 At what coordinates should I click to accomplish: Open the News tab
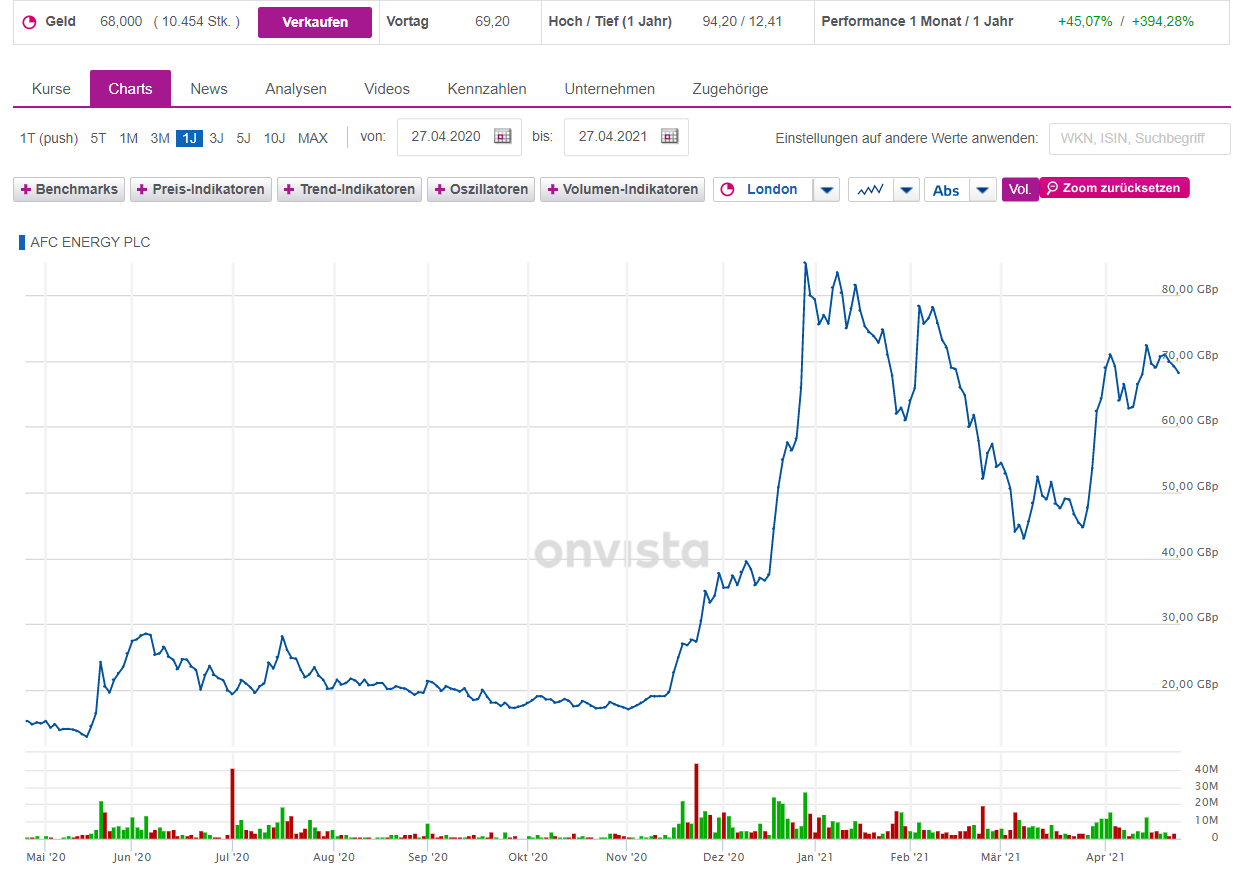pos(209,89)
